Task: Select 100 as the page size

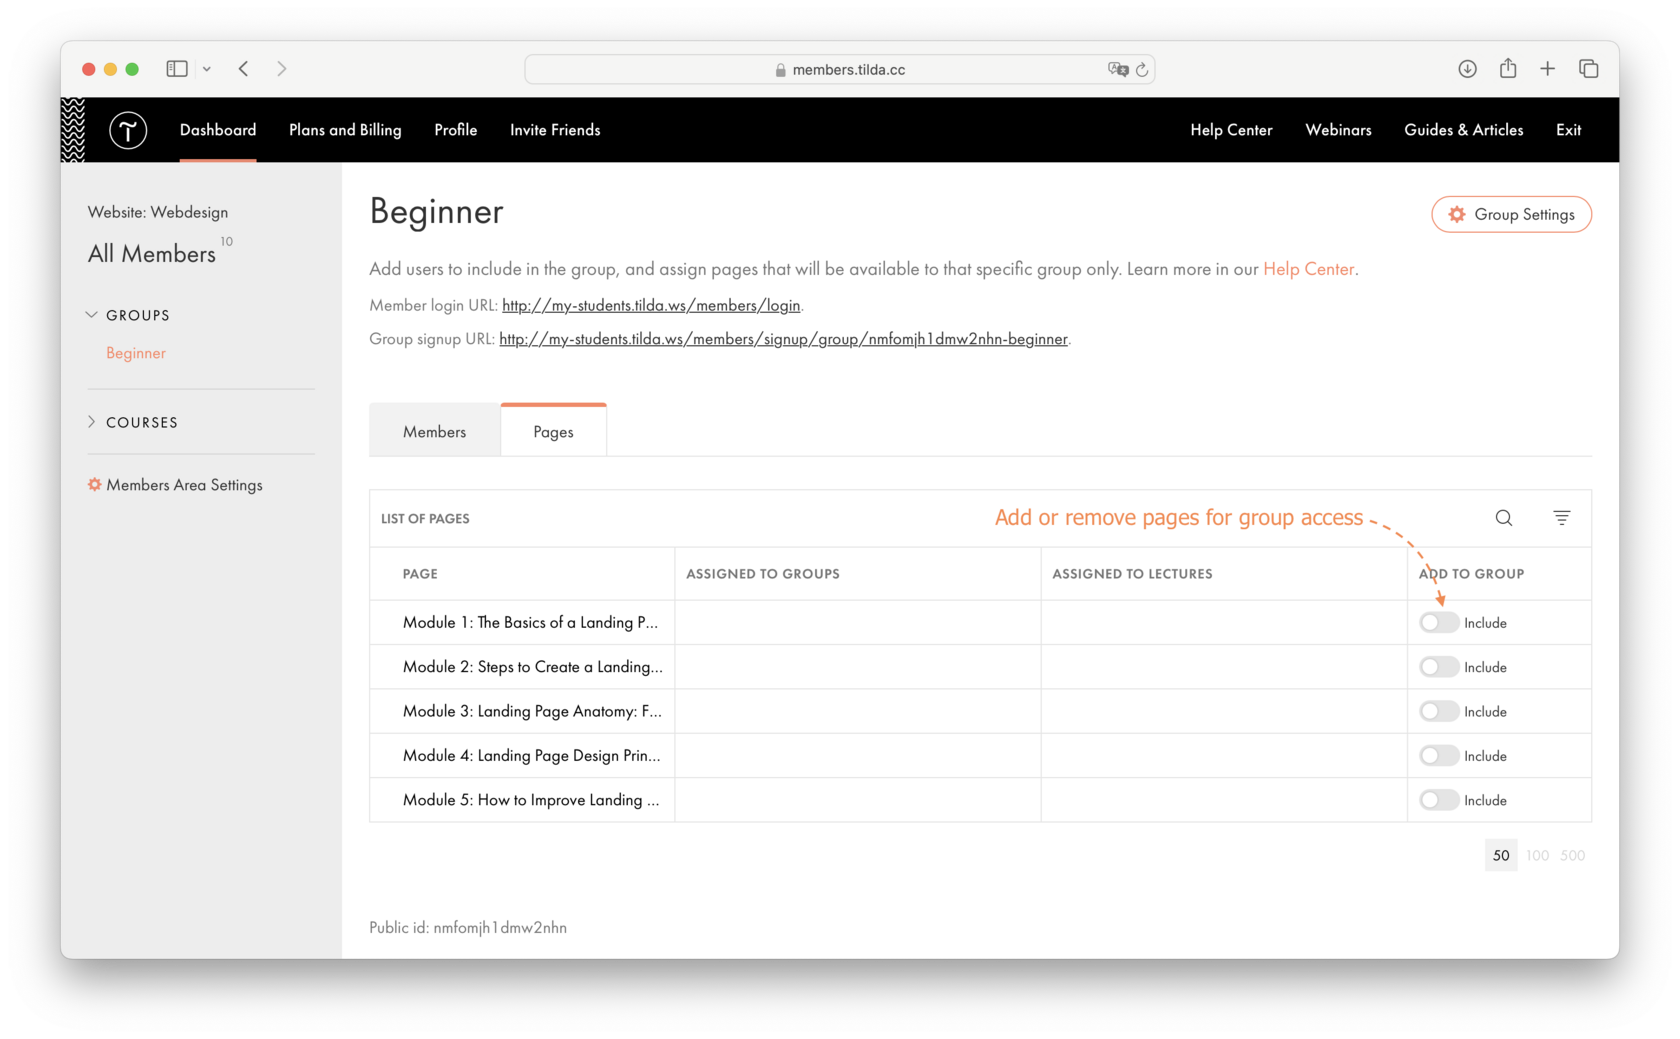Action: (x=1537, y=855)
